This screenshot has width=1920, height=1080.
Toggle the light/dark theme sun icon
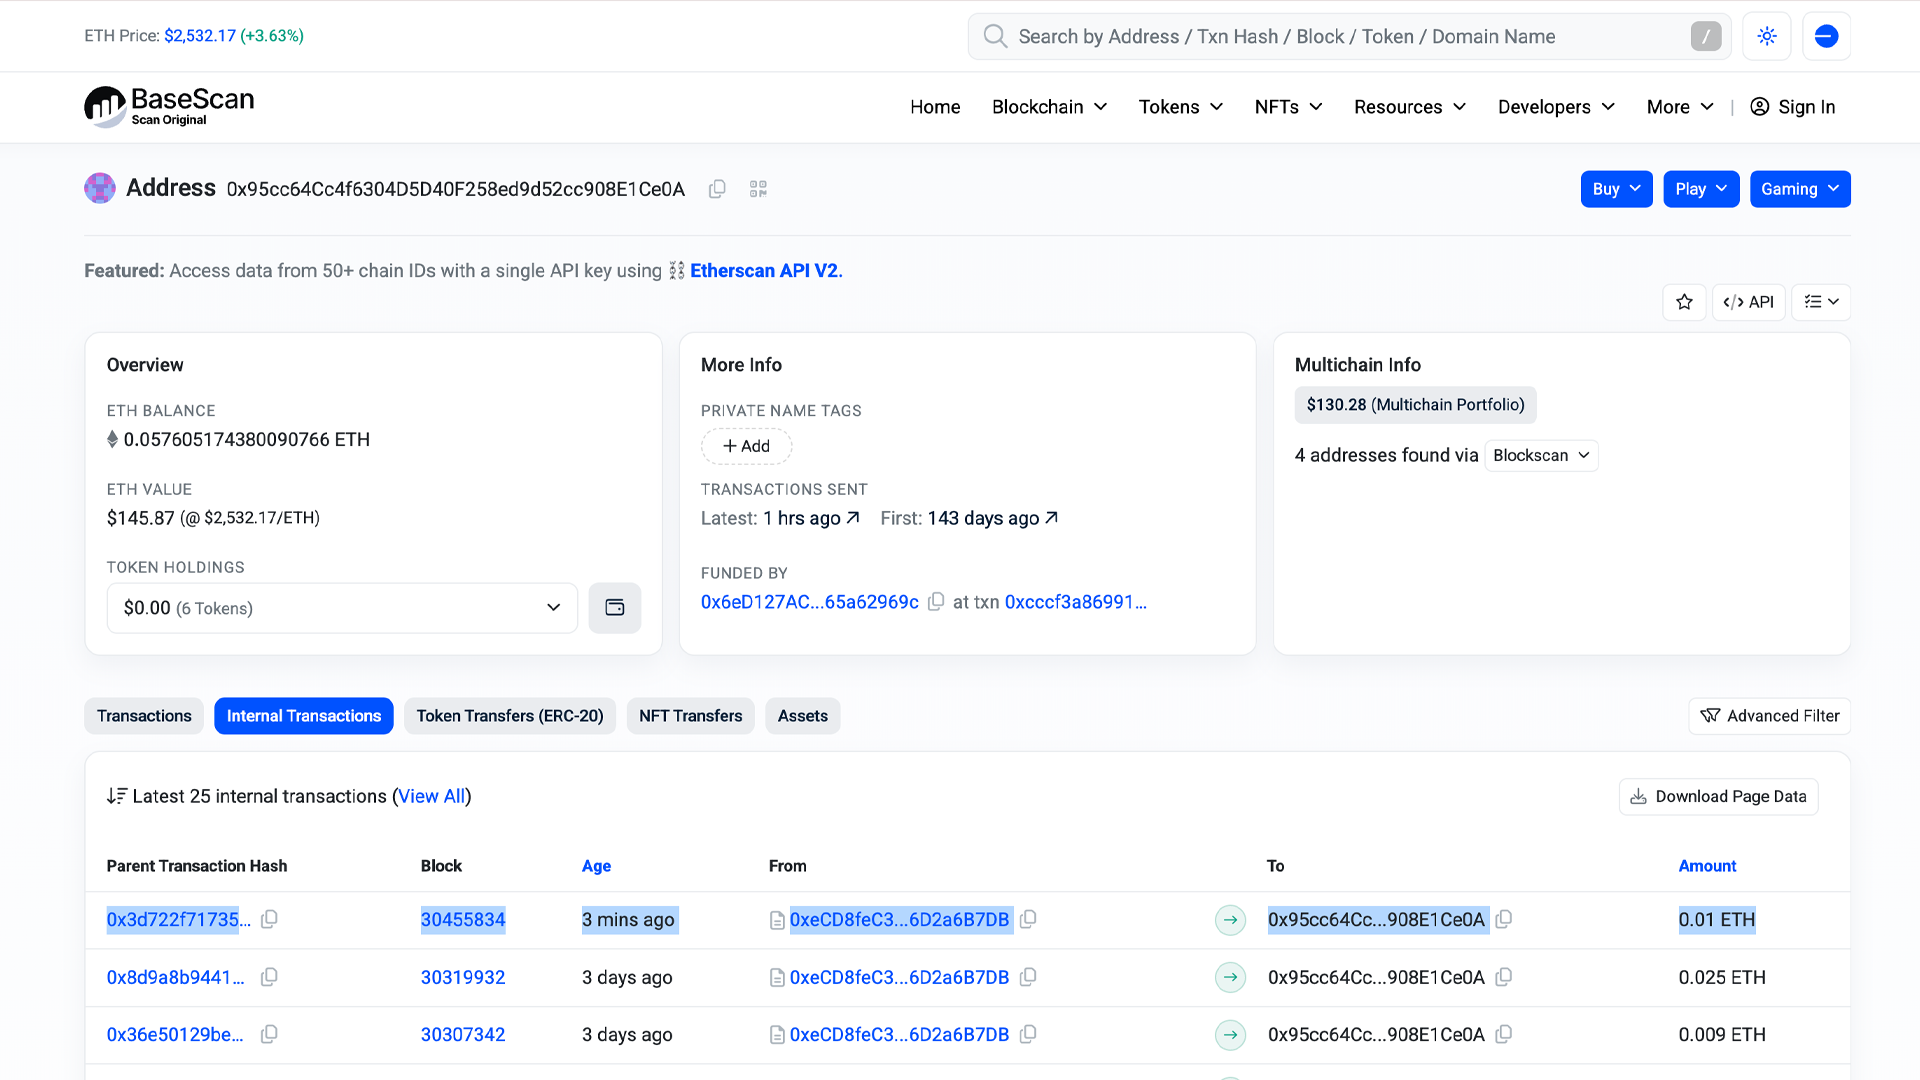pos(1767,36)
